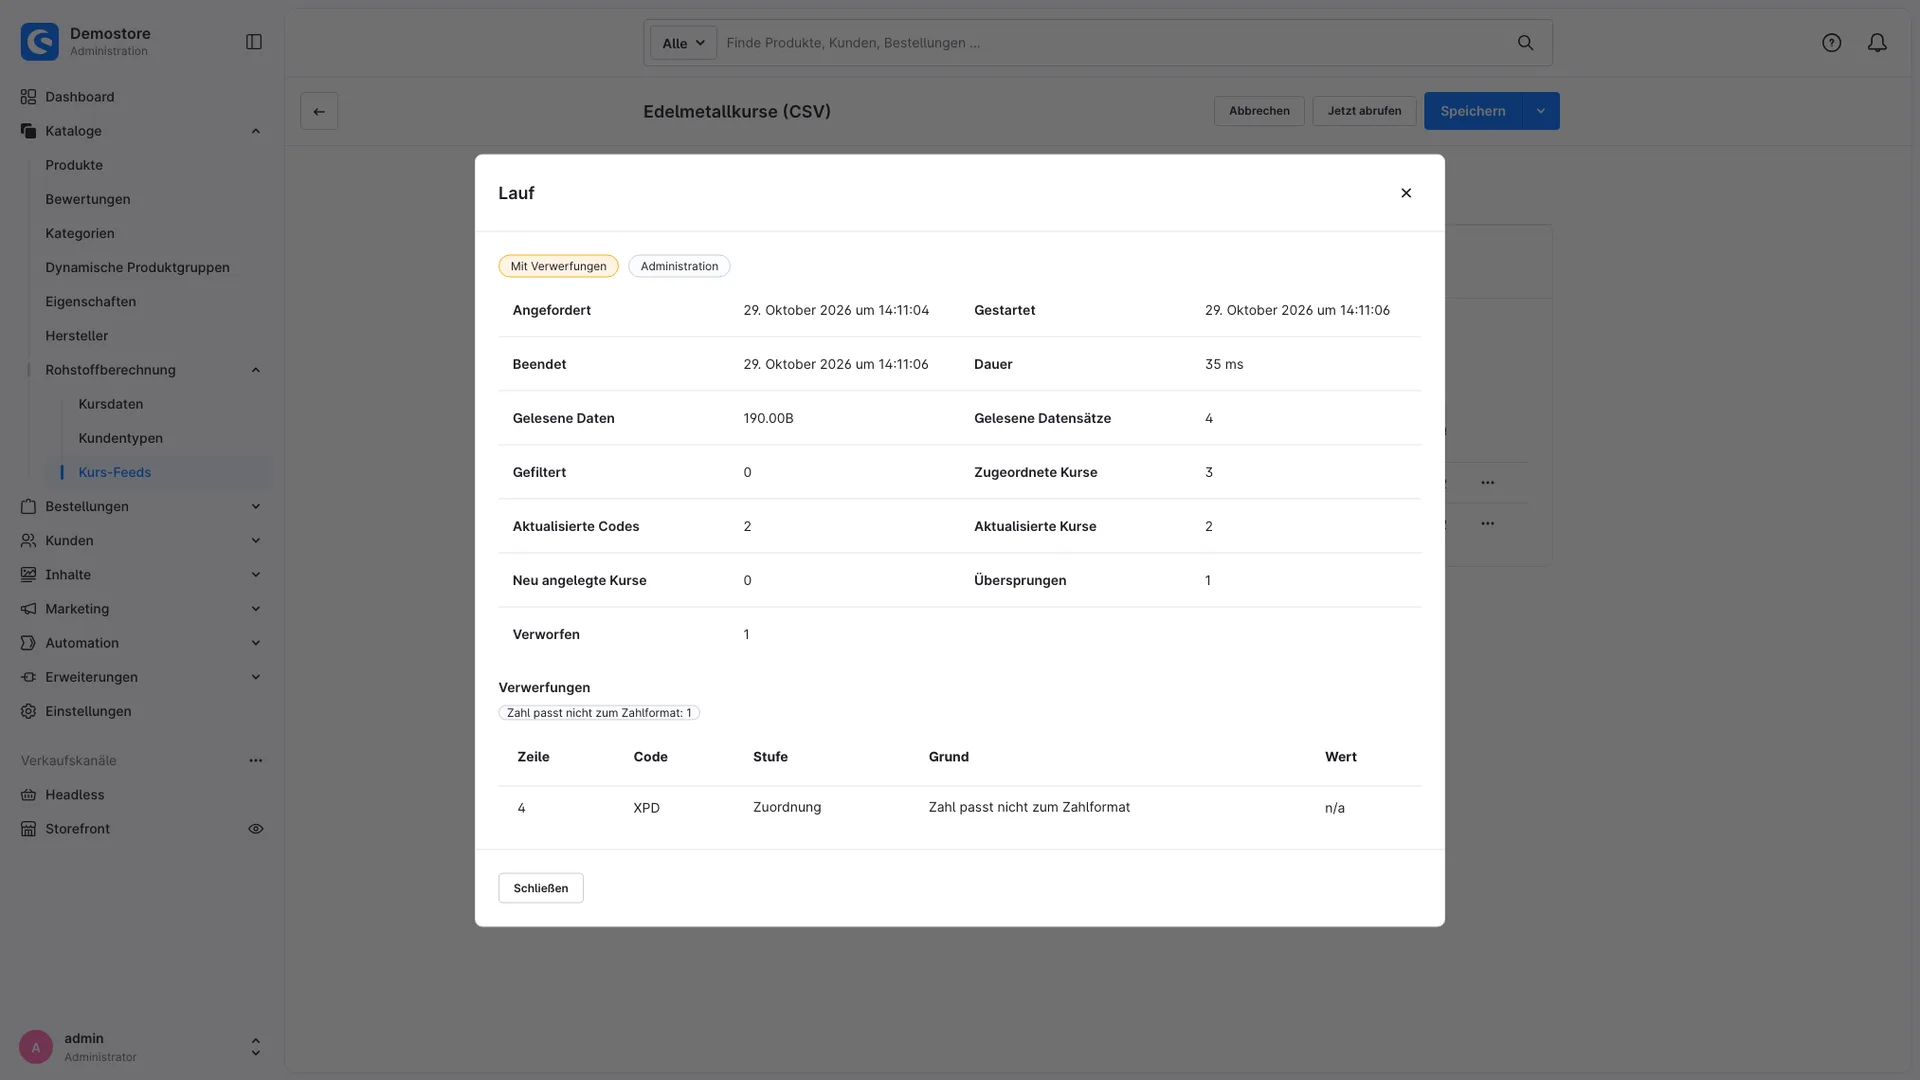Image resolution: width=1920 pixels, height=1080 pixels.
Task: Select Kurs-Feeds in the sidebar
Action: click(115, 472)
